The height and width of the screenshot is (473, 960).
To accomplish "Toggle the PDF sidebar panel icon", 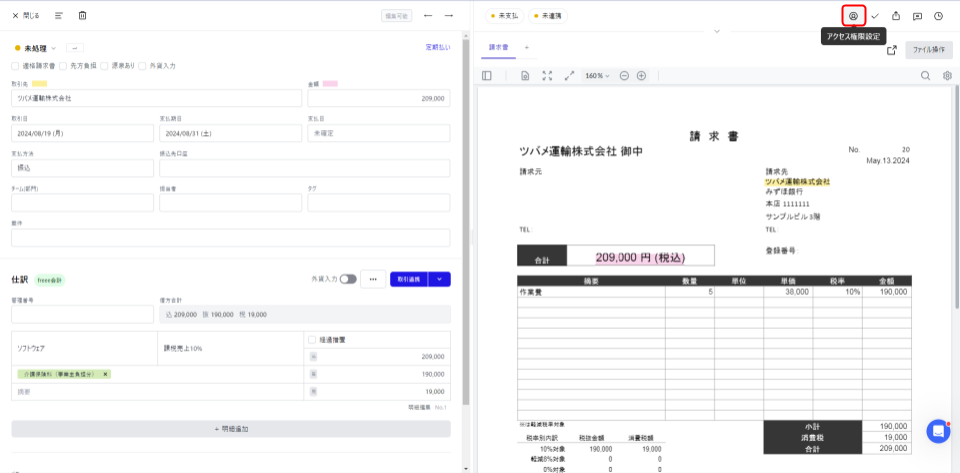I will click(x=487, y=76).
